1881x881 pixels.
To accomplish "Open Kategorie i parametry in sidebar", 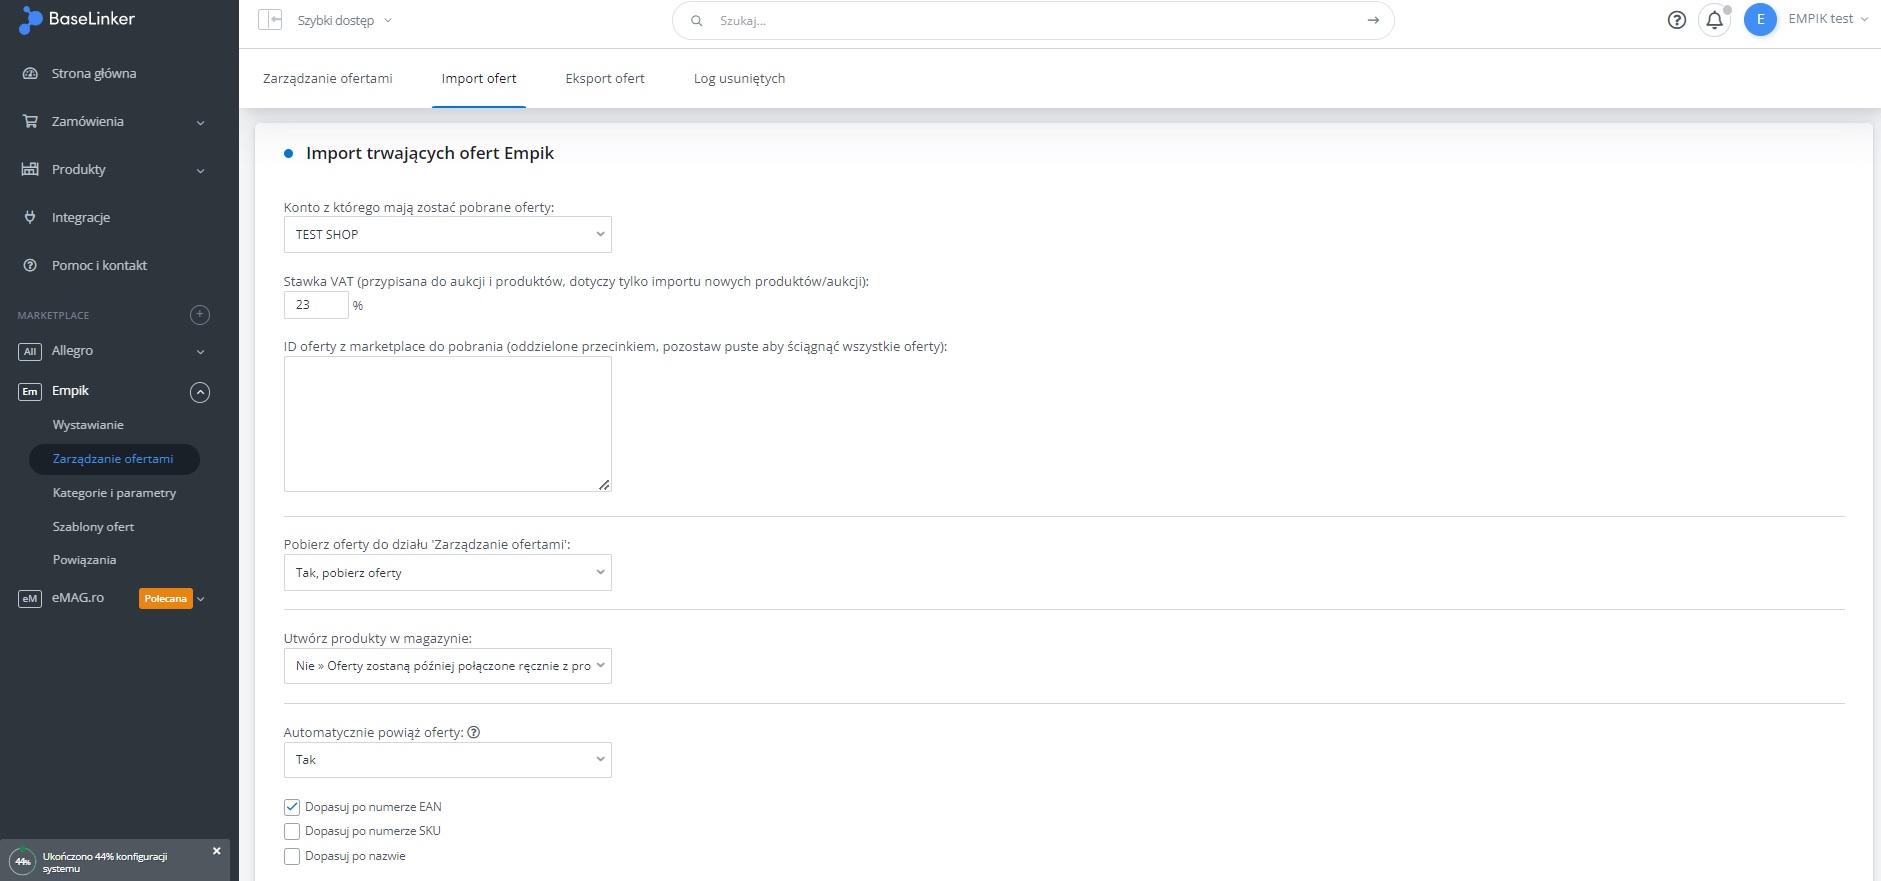I will click(x=114, y=493).
